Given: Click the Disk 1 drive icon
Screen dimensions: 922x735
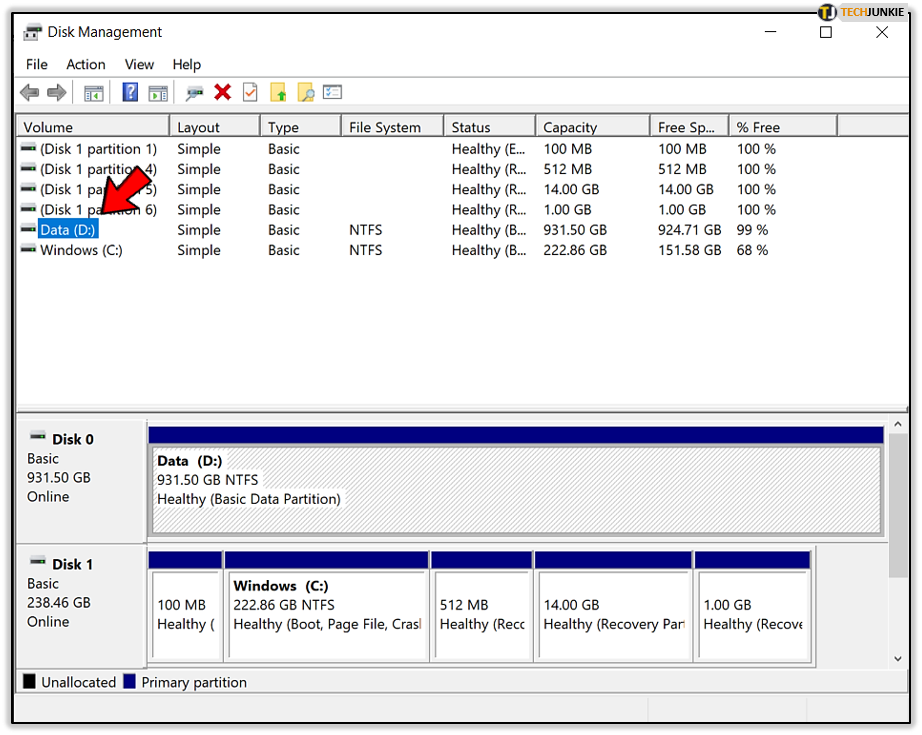Looking at the screenshot, I should 38,562.
